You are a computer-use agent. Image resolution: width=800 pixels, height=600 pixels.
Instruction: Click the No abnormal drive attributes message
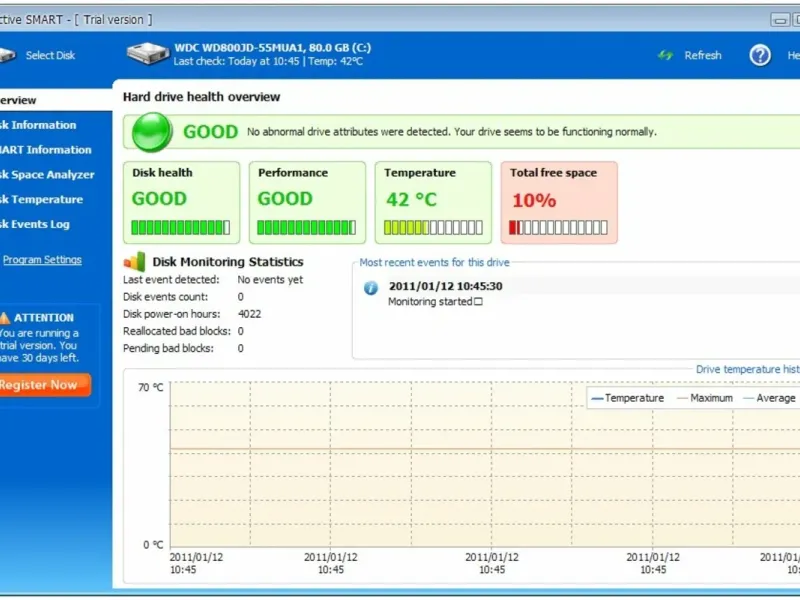tap(452, 132)
